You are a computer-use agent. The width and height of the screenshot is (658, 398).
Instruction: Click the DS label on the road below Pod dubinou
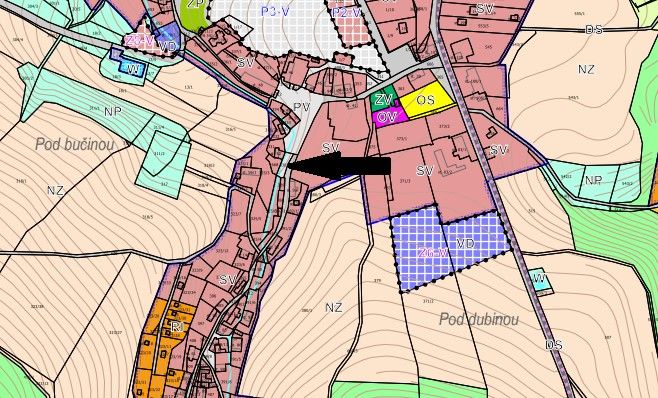tap(554, 345)
